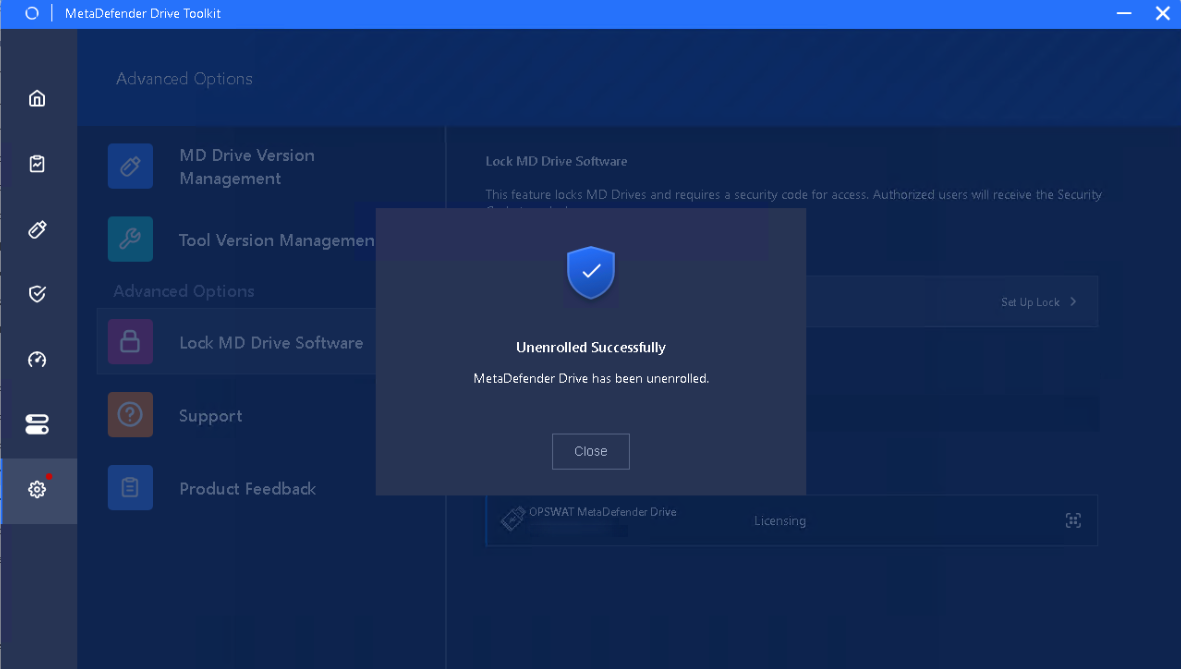Open the USB drive sidebar icon
Image resolution: width=1181 pixels, height=669 pixels.
tap(37, 229)
